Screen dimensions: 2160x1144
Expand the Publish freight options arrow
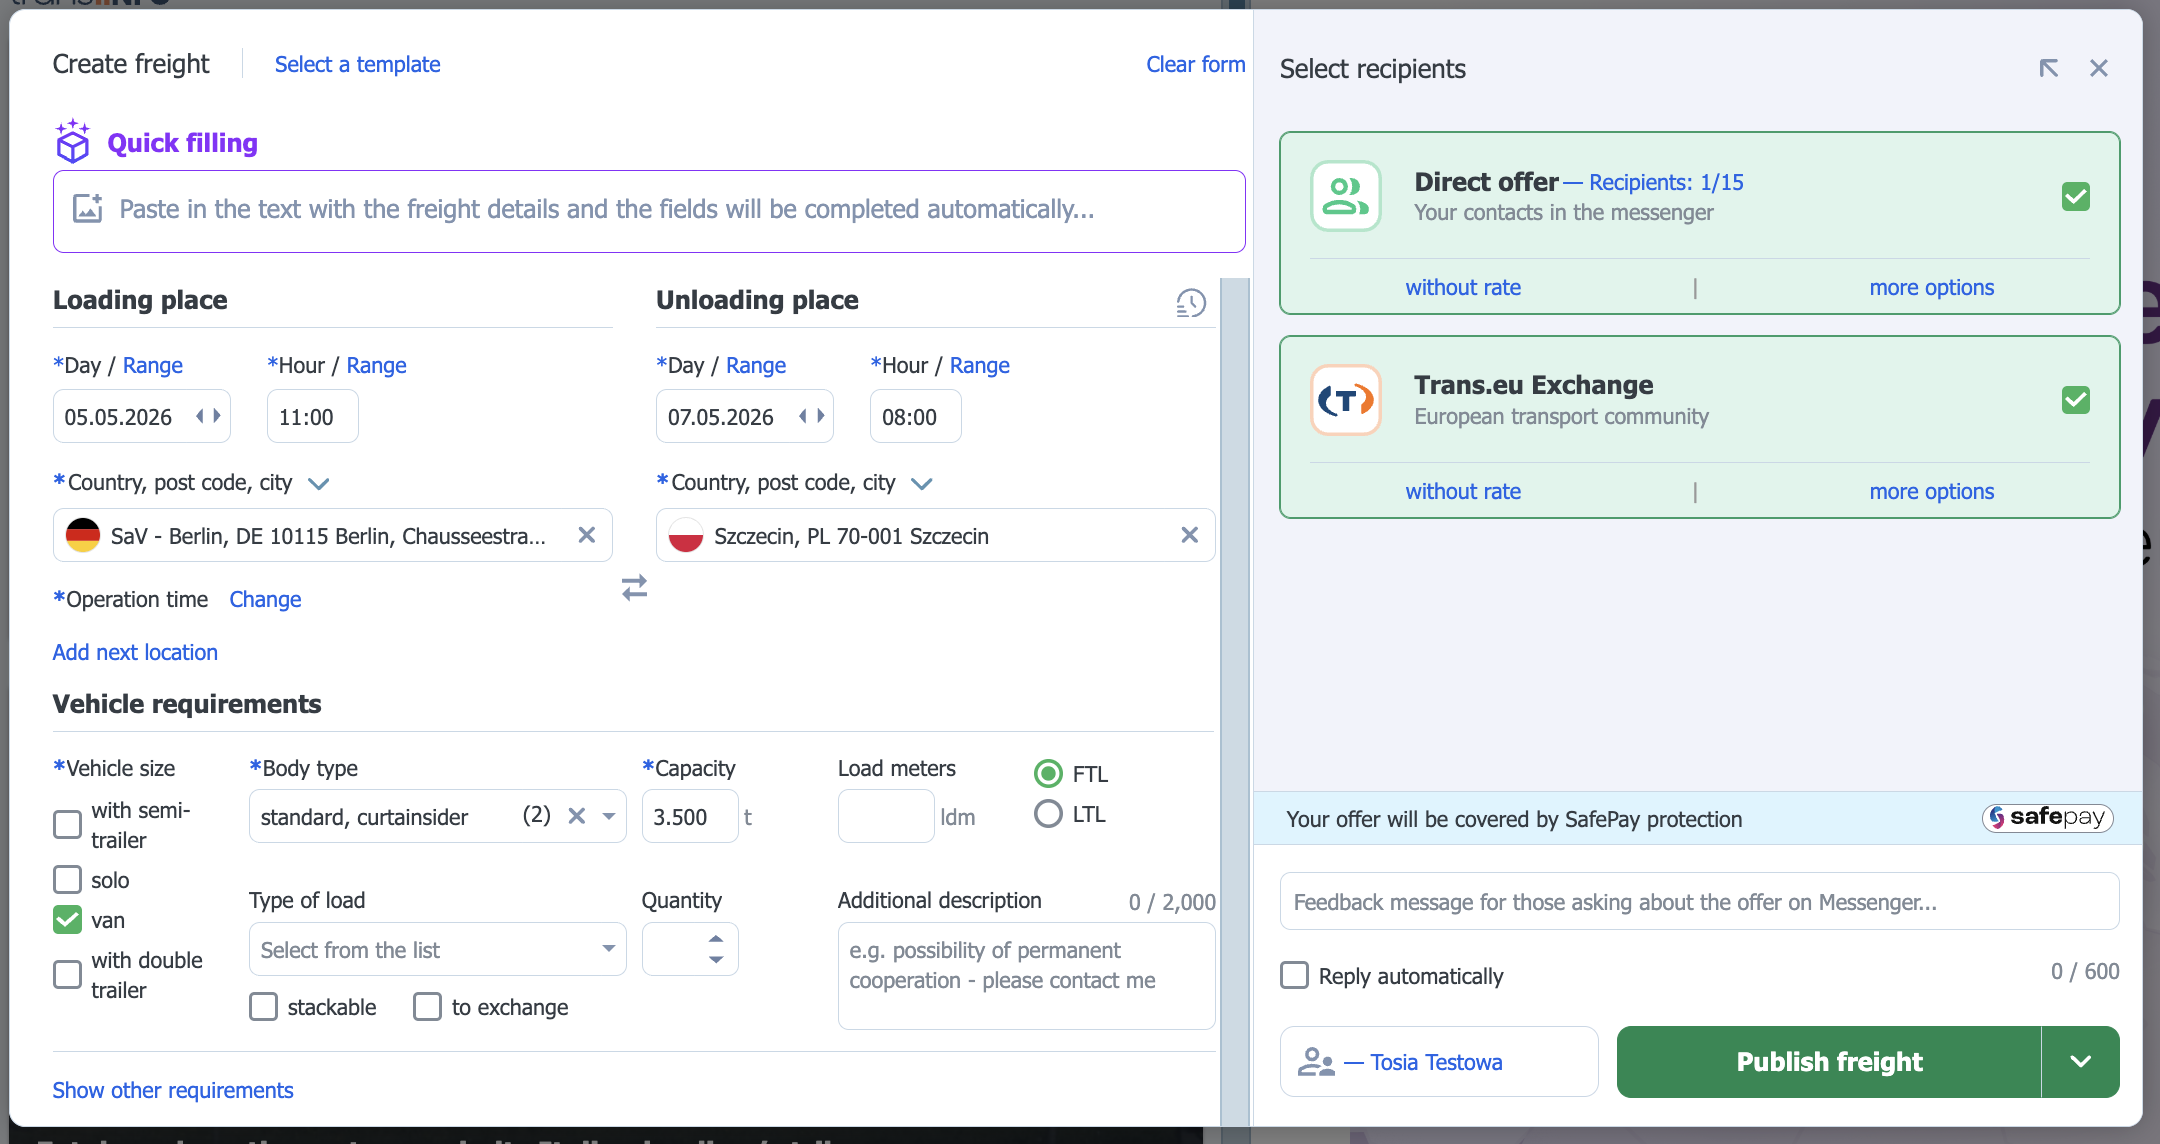click(2080, 1061)
